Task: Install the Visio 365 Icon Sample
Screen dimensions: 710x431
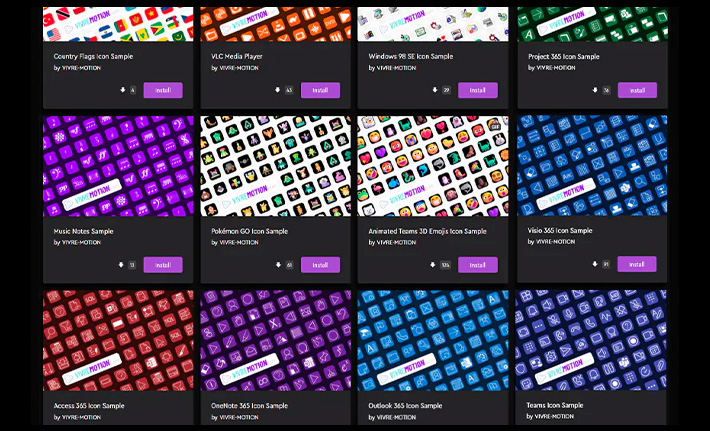Action: click(x=637, y=264)
